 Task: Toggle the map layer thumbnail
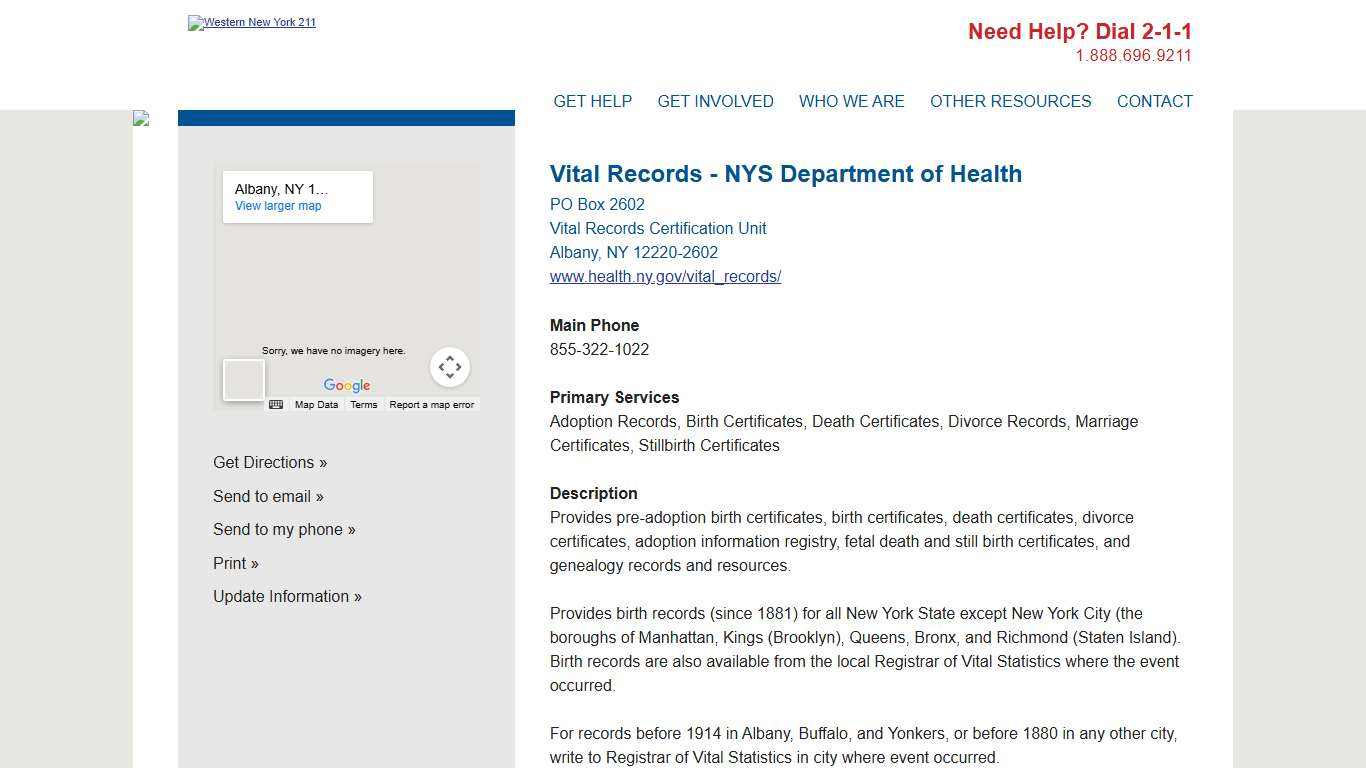pyautogui.click(x=244, y=380)
